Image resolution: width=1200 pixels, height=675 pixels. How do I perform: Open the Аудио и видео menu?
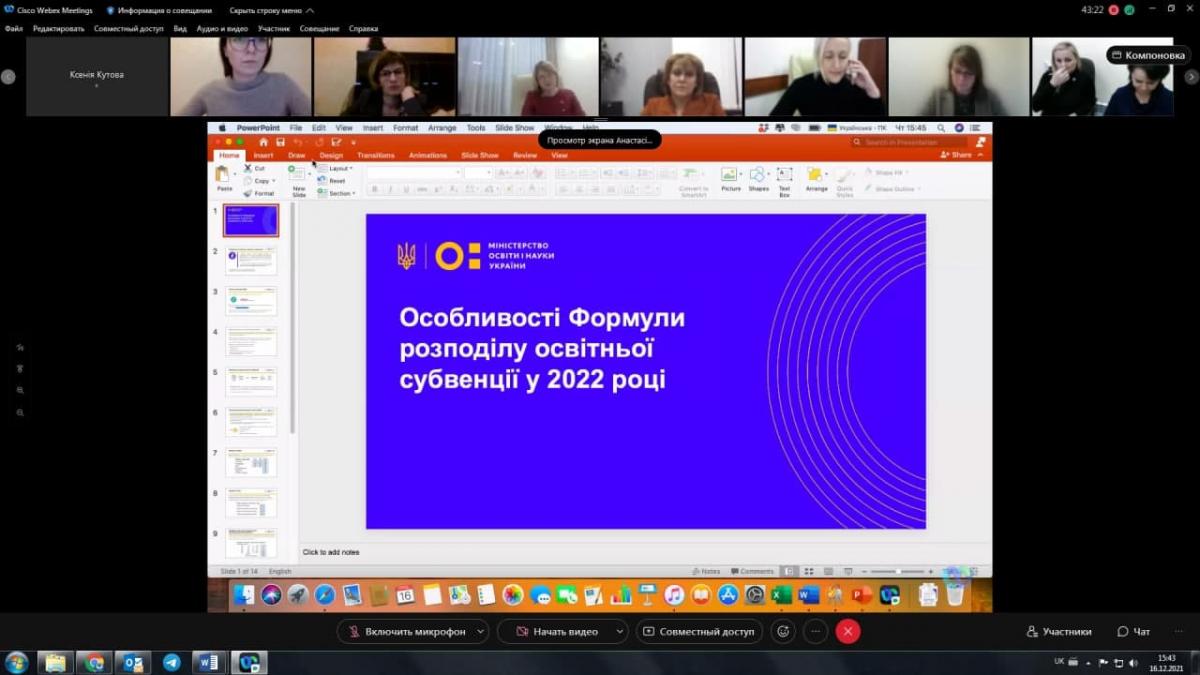(x=222, y=29)
